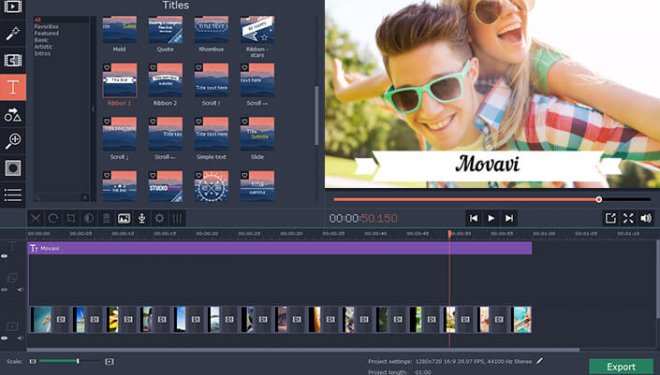The width and height of the screenshot is (660, 375).
Task: Click the picture icon toolbar button
Action: point(124,218)
